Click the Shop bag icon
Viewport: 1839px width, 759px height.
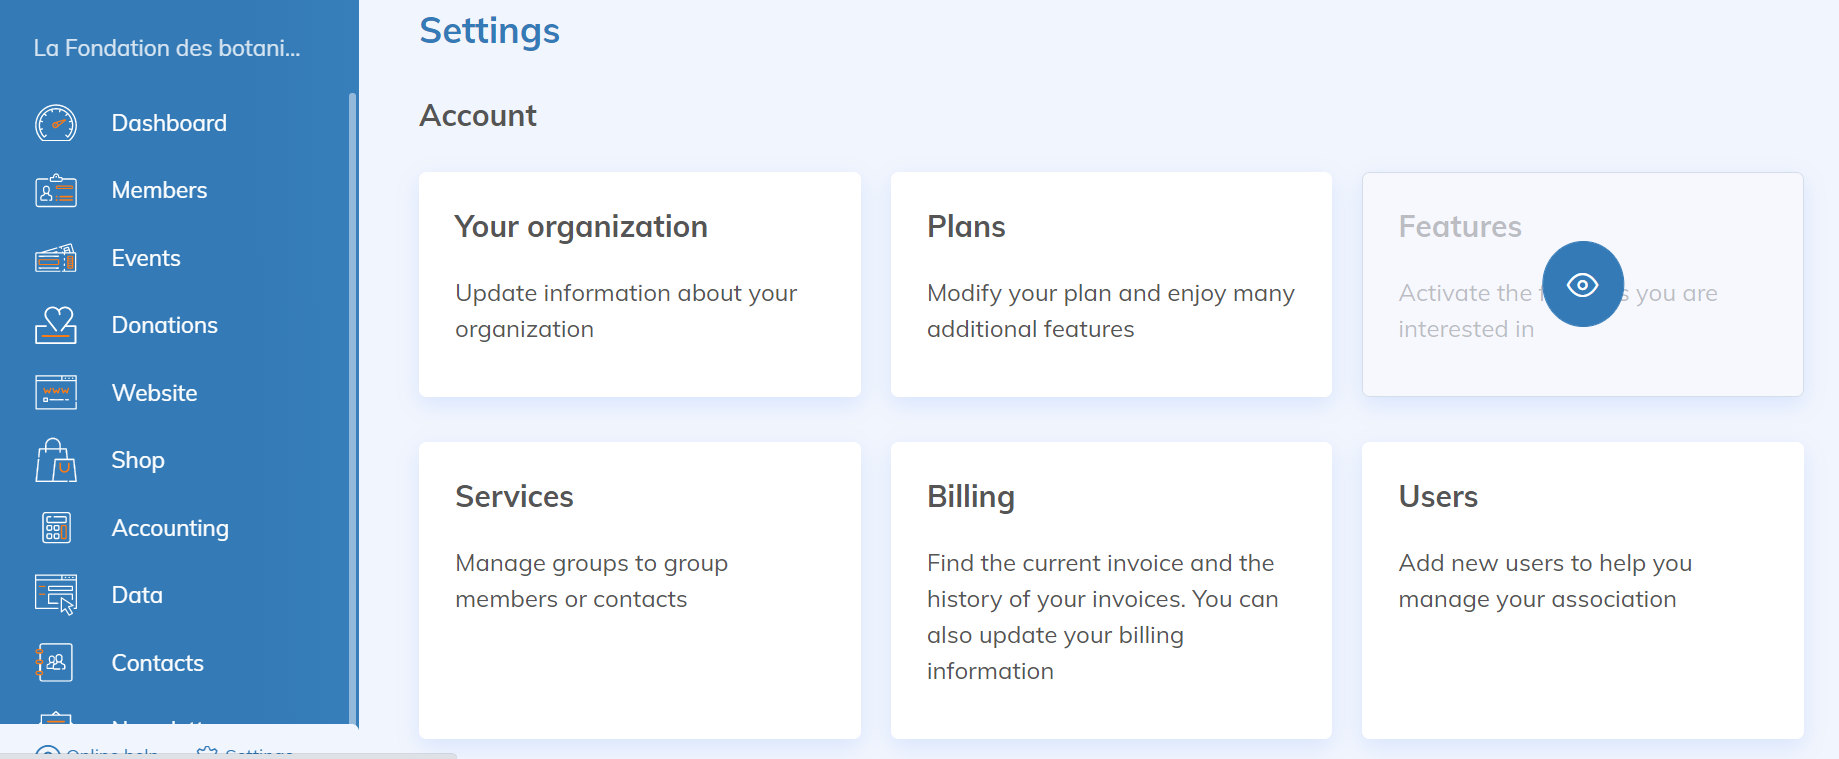(56, 460)
